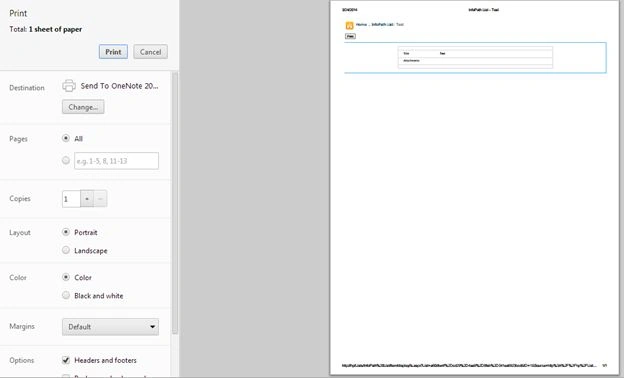This screenshot has height=378, width=624.
Task: Click the 'Layout' label
Action: pyautogui.click(x=20, y=232)
